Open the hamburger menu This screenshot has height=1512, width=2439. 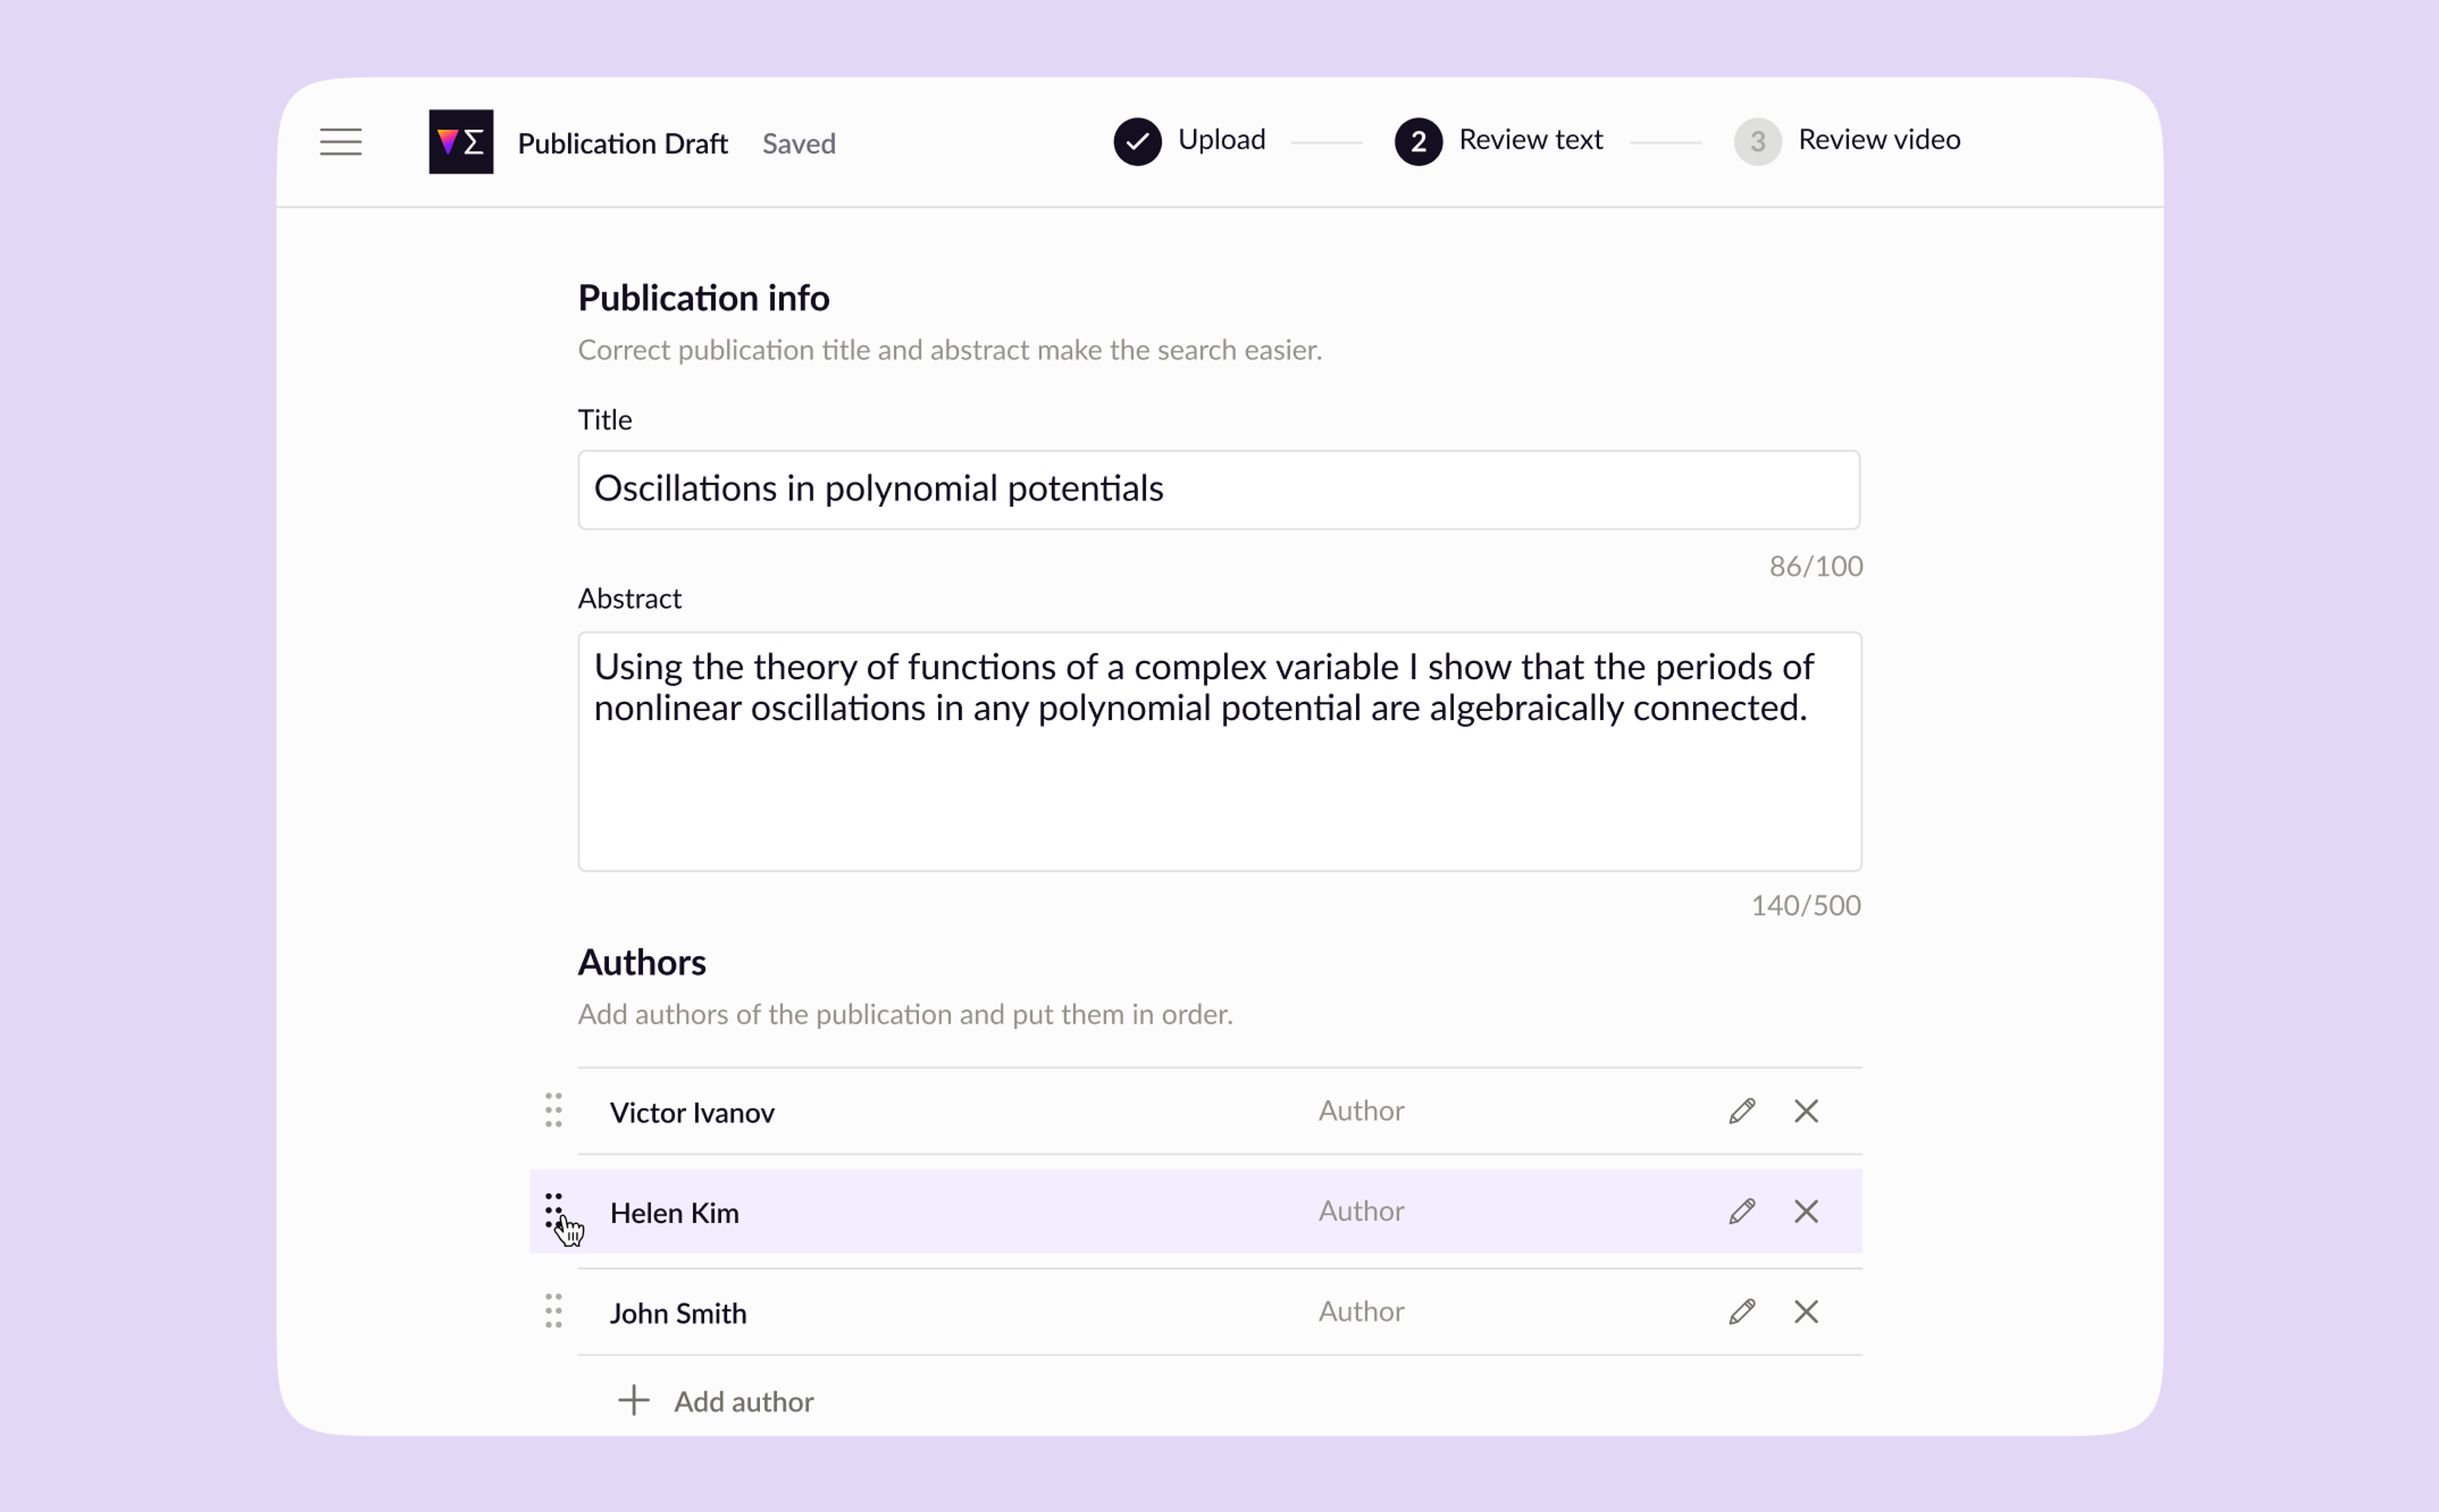[x=340, y=142]
